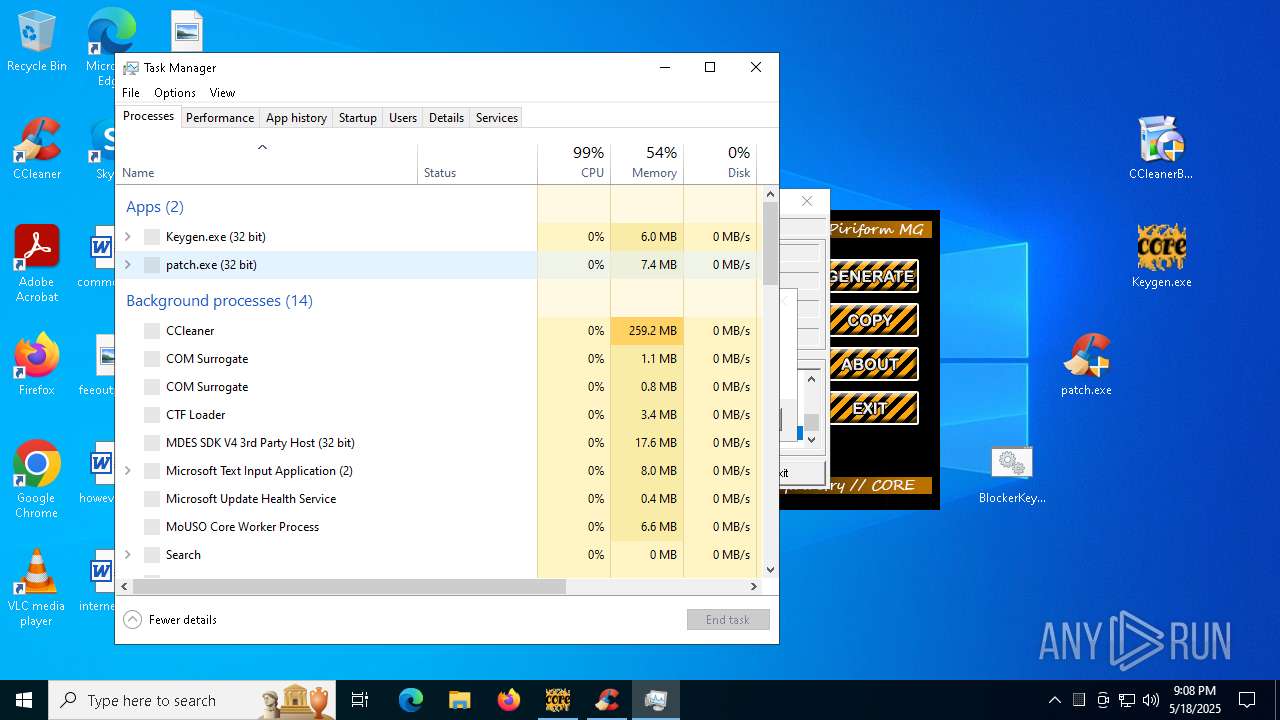Open CCleaner desktop shortcut icon

pyautogui.click(x=37, y=150)
